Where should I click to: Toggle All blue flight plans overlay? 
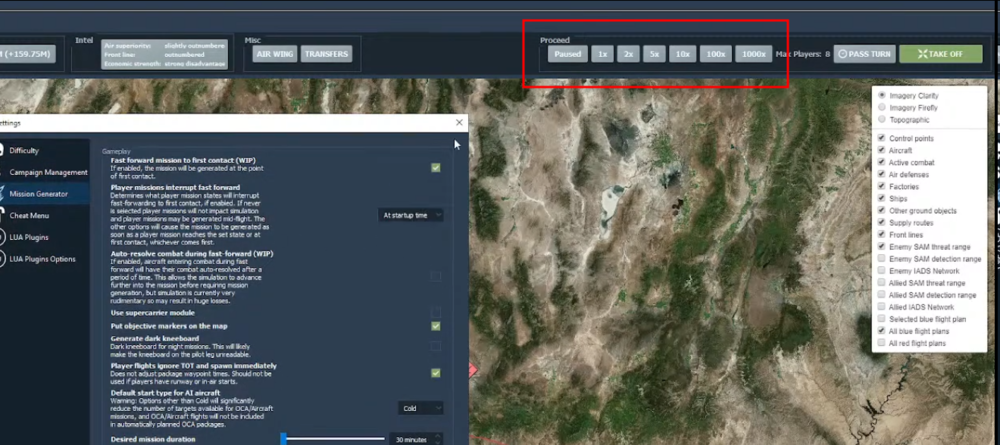[x=881, y=331]
